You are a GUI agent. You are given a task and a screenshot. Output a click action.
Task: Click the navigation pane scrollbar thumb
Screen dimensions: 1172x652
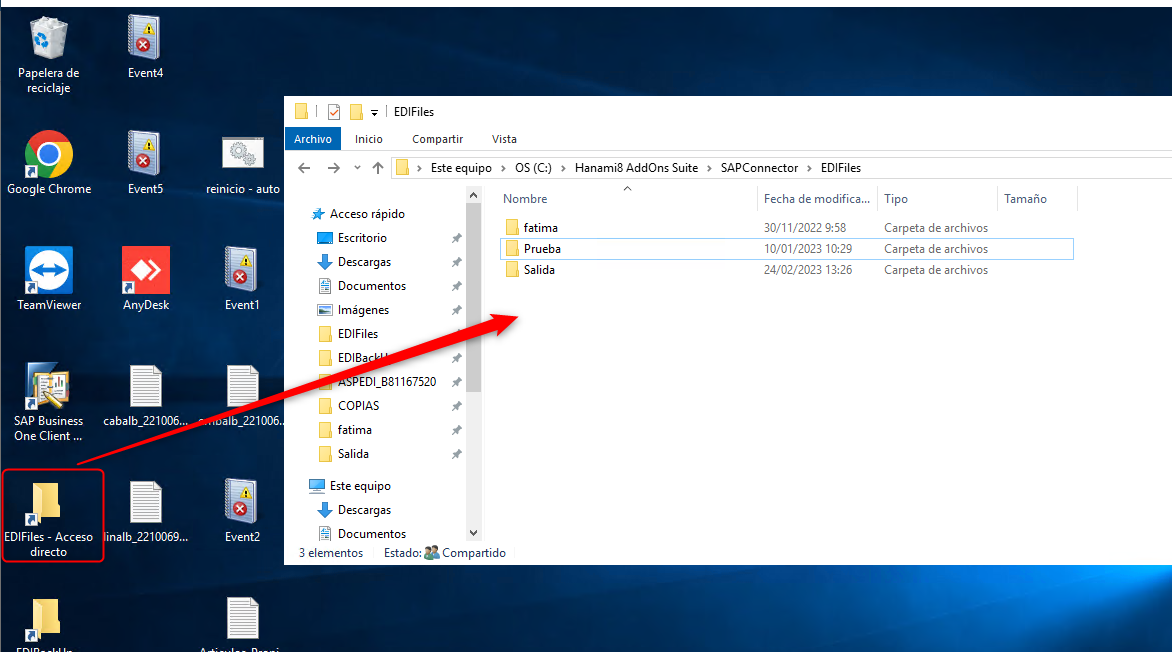coord(473,298)
